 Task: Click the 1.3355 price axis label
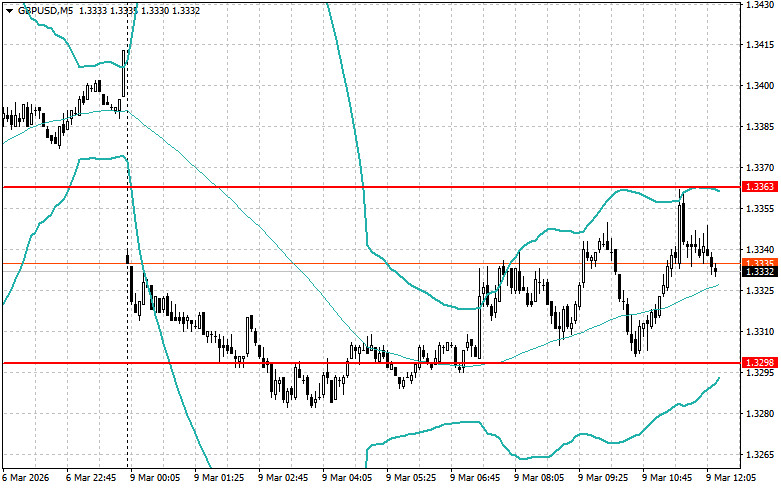click(x=760, y=209)
